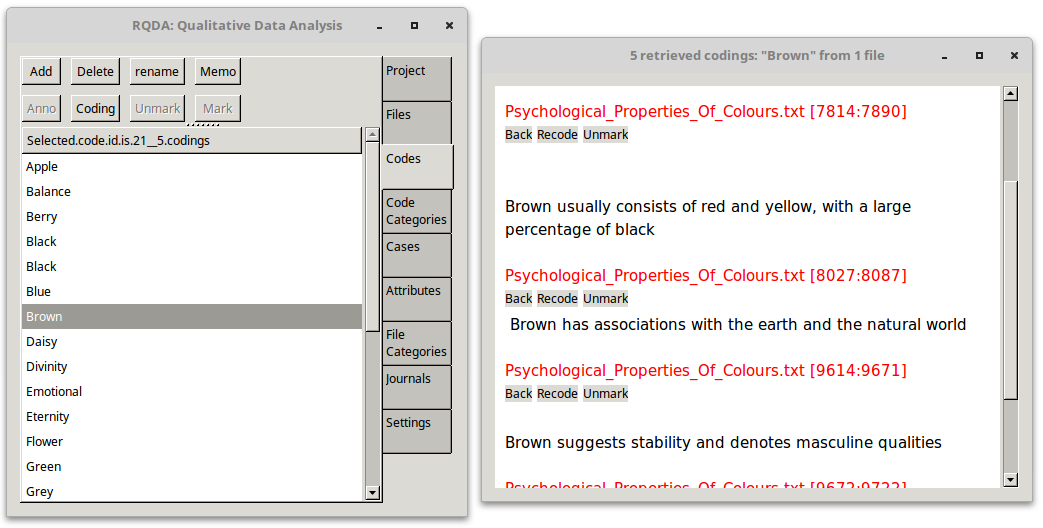Viewport: 1043px width, 528px height.
Task: Click the Add code button
Action: 41,72
